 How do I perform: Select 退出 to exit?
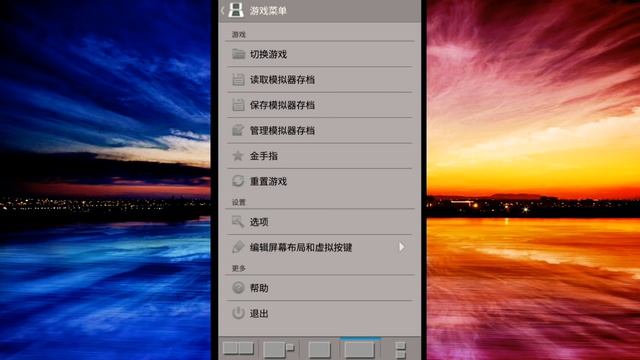click(320, 313)
